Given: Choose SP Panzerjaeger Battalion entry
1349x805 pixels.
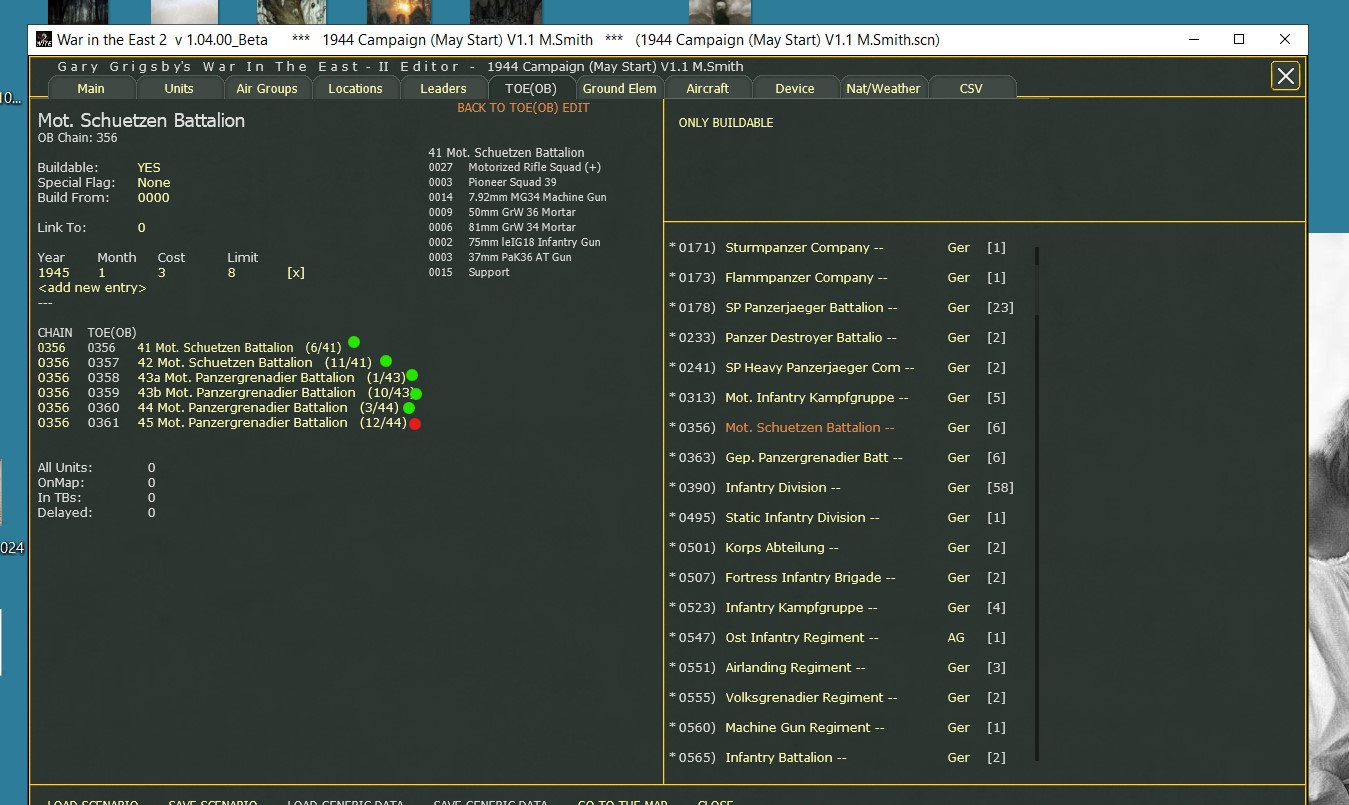Looking at the screenshot, I should 841,308.
